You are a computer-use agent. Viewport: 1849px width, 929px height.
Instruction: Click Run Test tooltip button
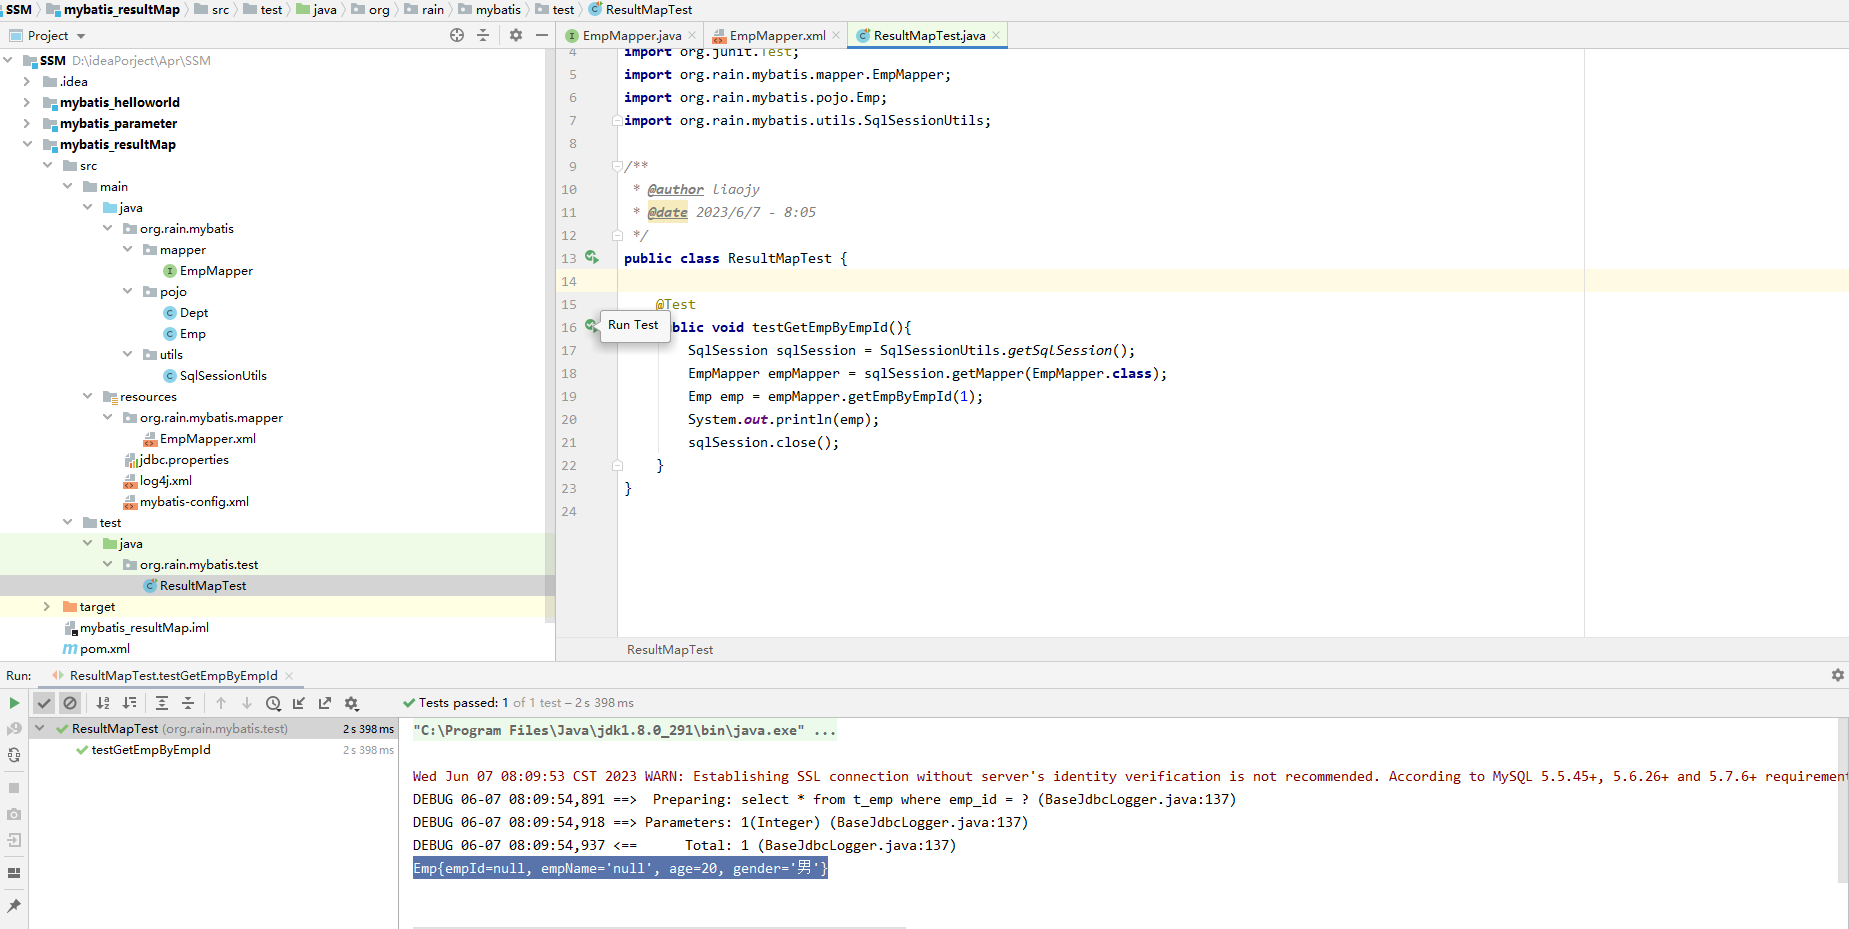pyautogui.click(x=633, y=325)
